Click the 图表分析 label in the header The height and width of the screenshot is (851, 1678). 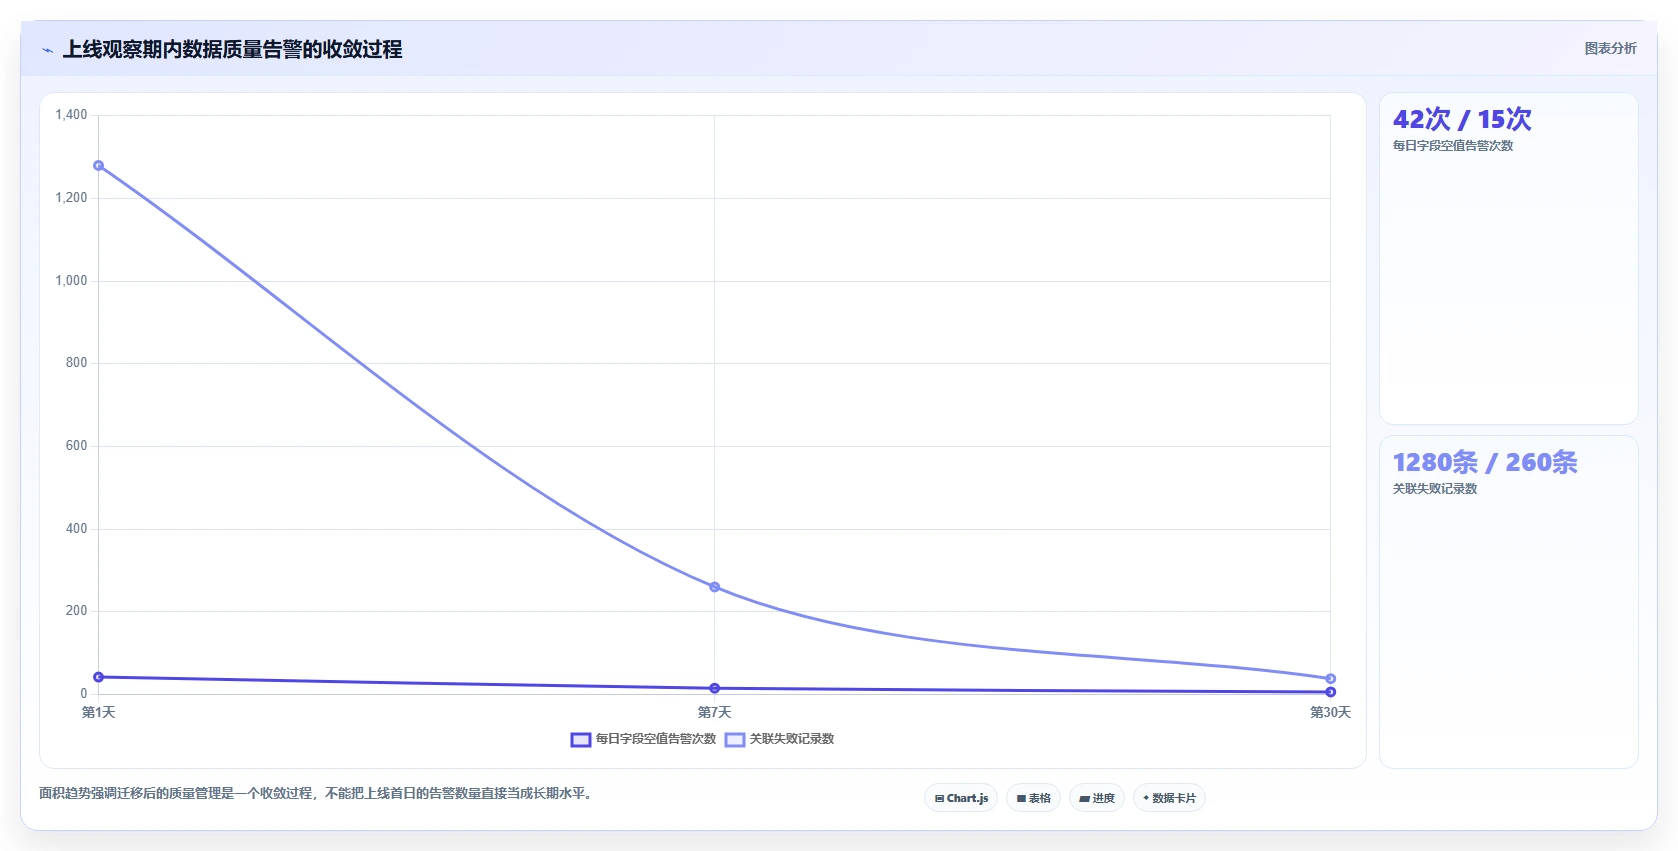pyautogui.click(x=1610, y=48)
